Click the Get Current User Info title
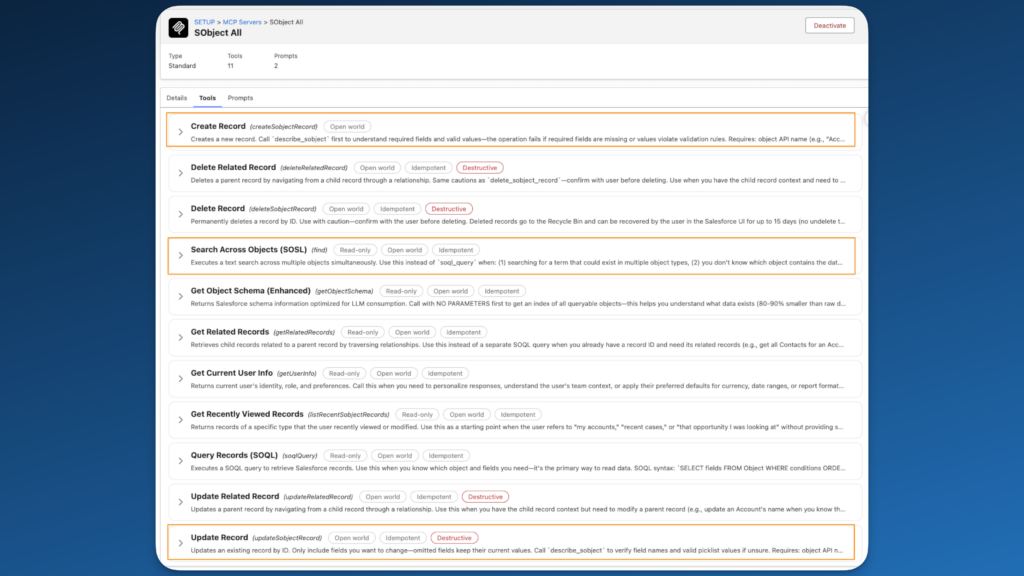Screen dimensions: 1024x576 click(232, 373)
